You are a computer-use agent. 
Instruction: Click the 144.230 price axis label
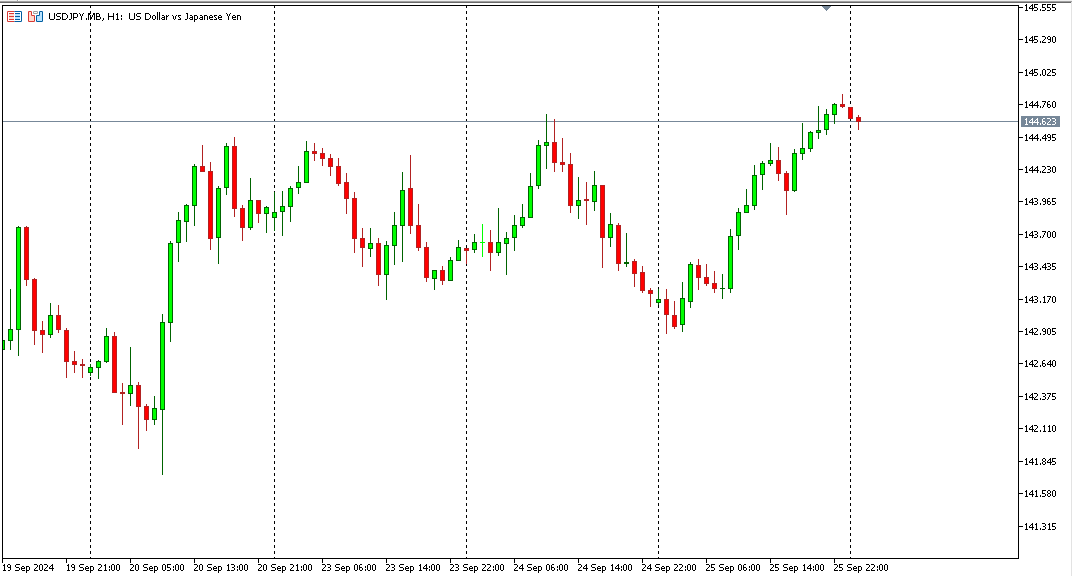click(x=1040, y=169)
